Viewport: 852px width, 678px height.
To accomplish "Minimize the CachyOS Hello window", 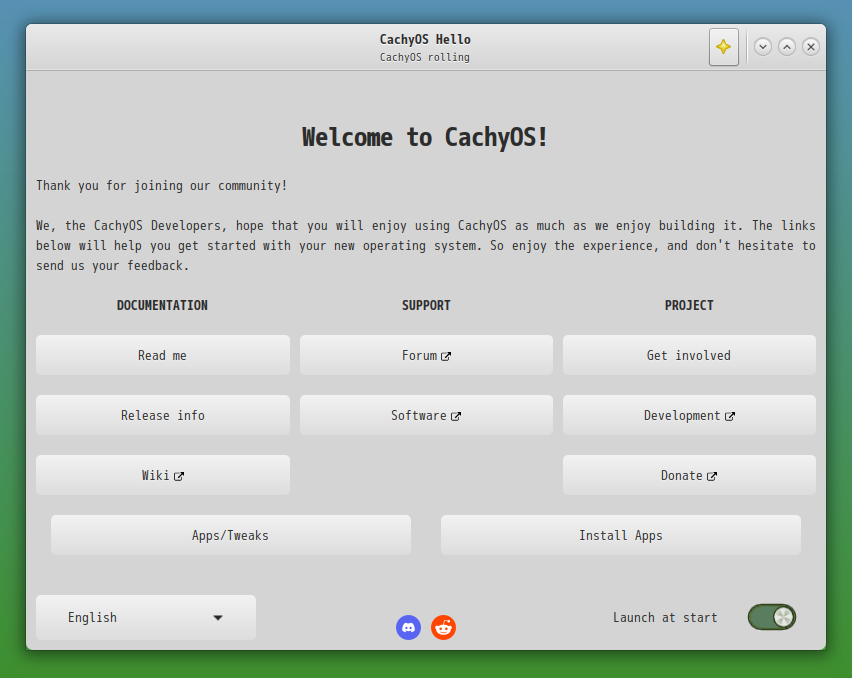I will (x=763, y=47).
